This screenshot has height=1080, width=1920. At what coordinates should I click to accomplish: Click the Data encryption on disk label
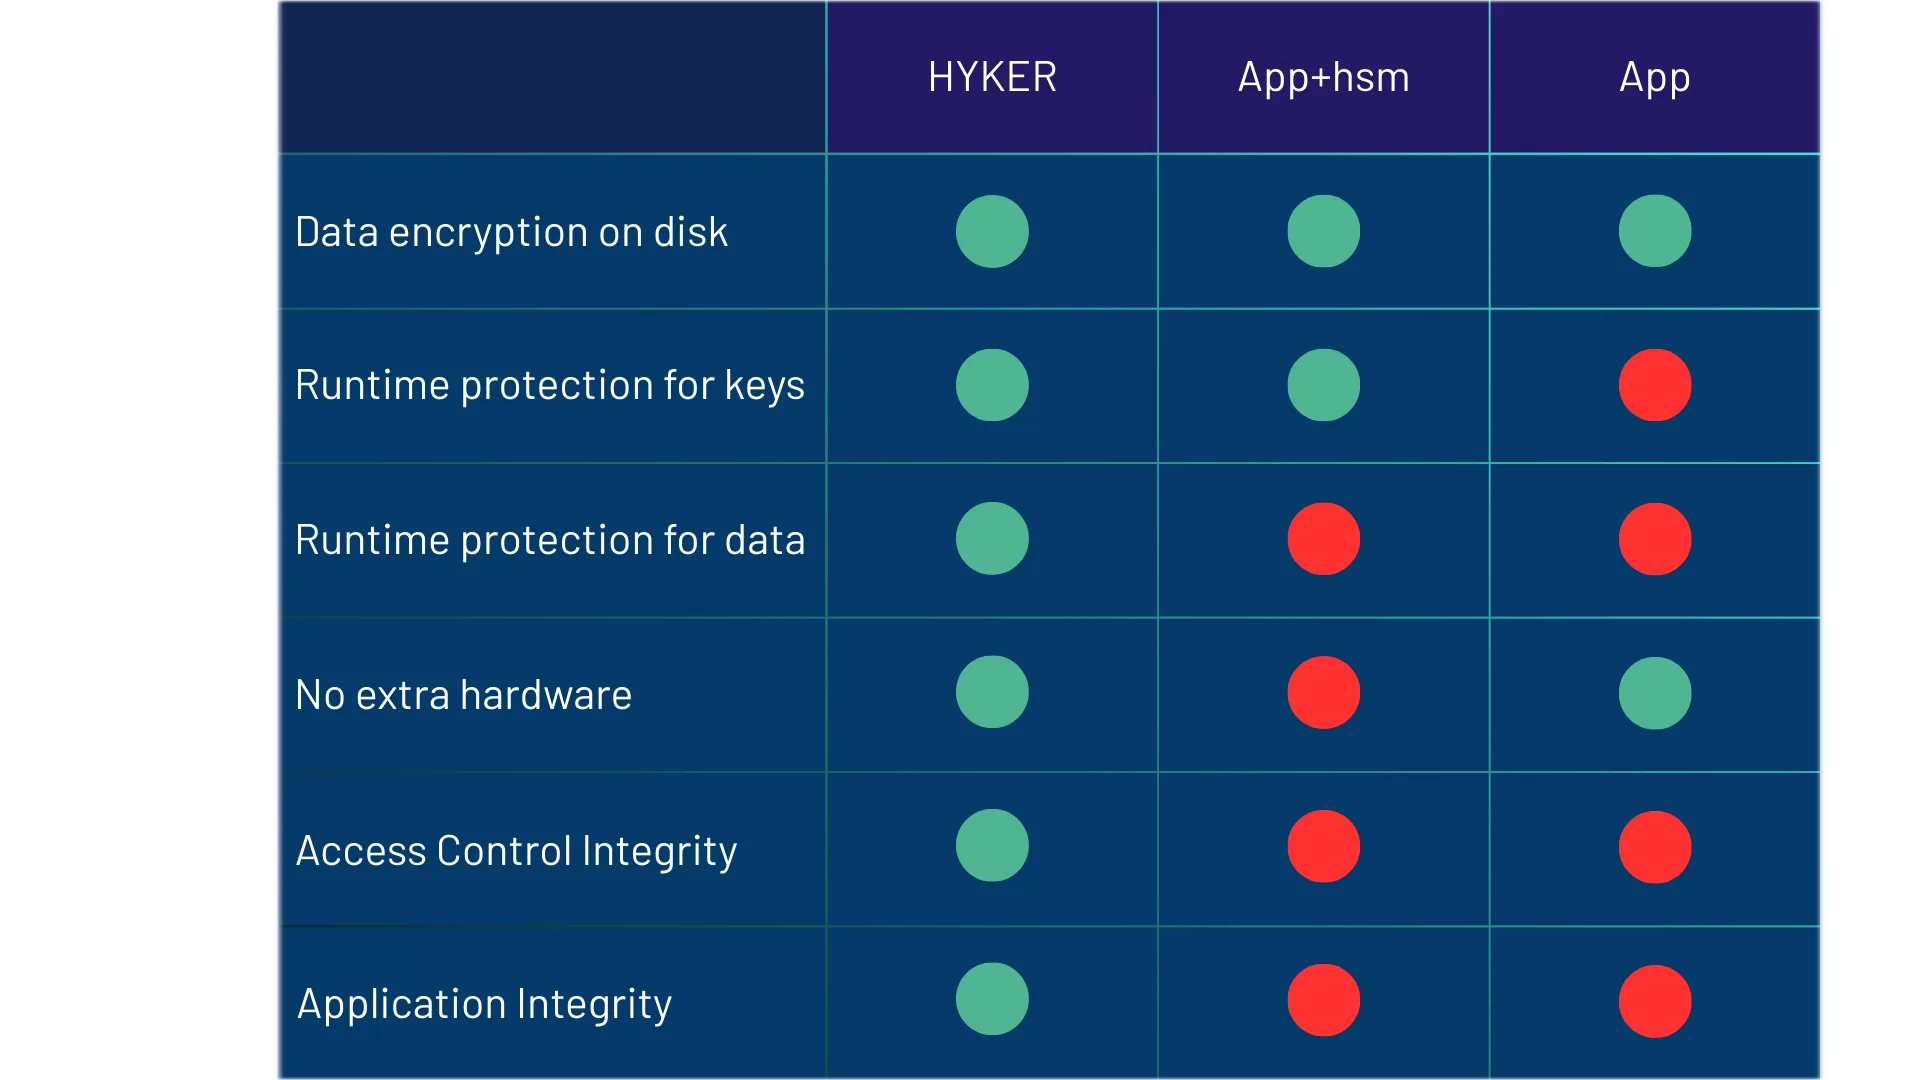pos(511,232)
